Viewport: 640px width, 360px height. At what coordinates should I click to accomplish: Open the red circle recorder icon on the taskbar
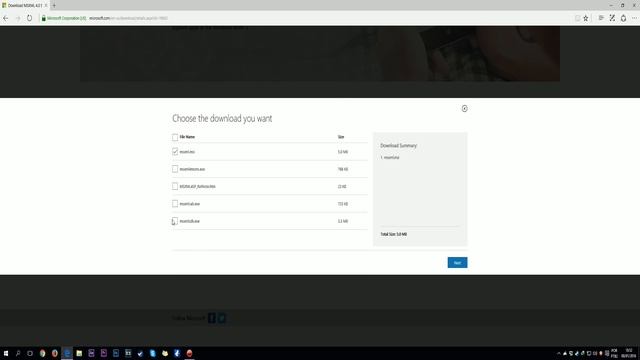click(x=189, y=353)
